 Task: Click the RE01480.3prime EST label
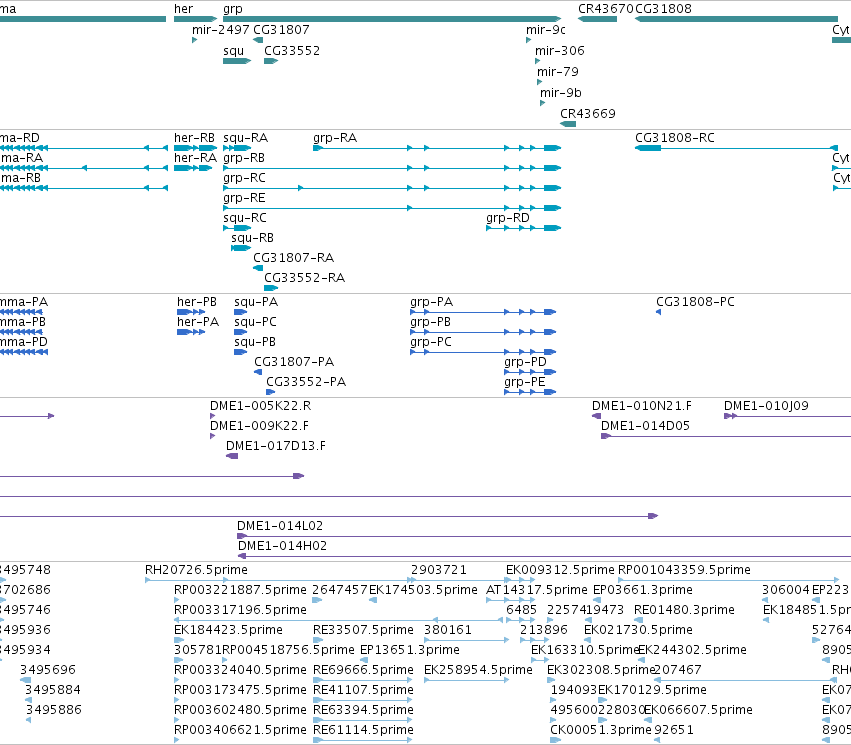(x=684, y=610)
